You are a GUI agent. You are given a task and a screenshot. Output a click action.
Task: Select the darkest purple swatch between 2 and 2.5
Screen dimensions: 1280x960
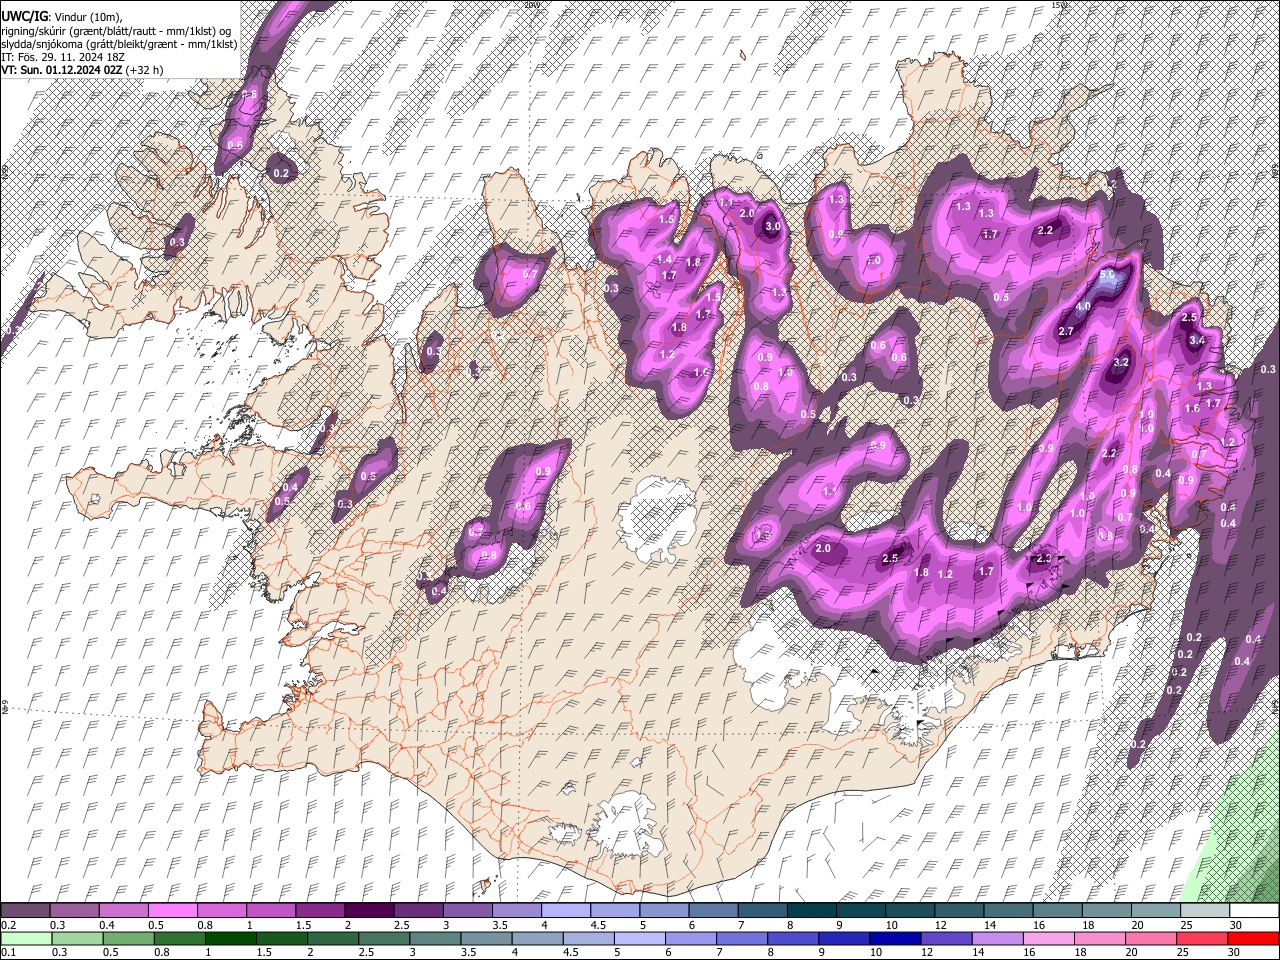point(369,911)
